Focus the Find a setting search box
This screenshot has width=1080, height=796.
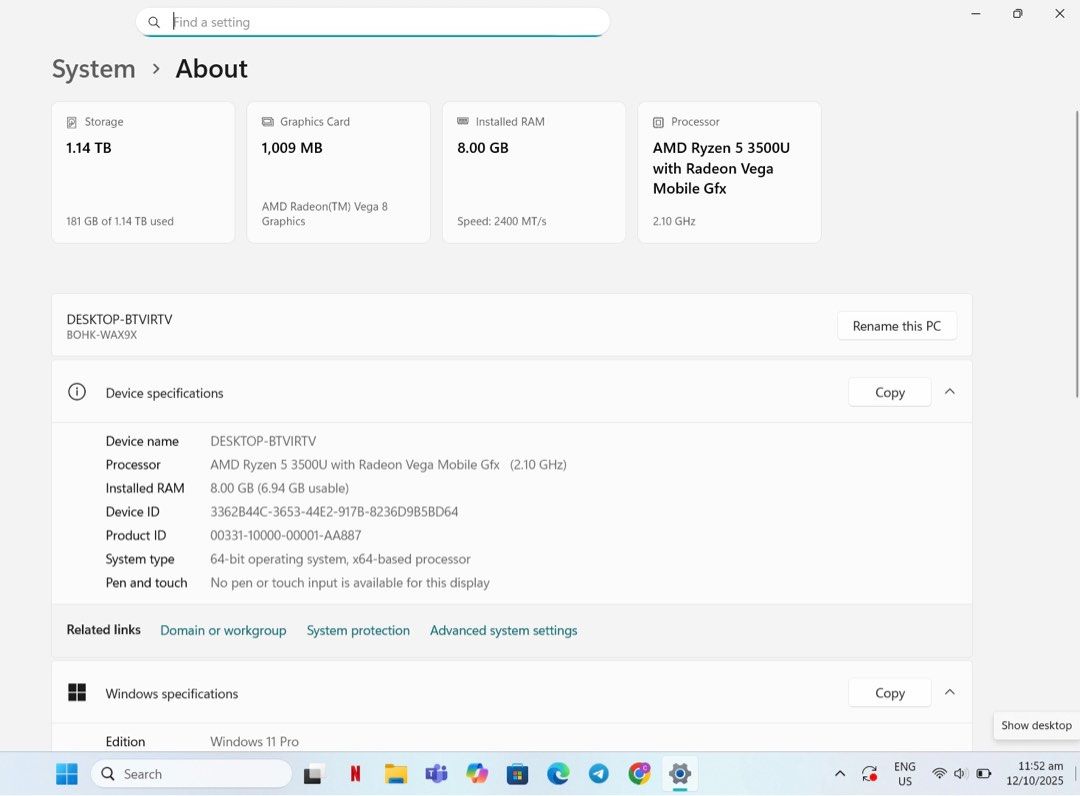pyautogui.click(x=373, y=22)
